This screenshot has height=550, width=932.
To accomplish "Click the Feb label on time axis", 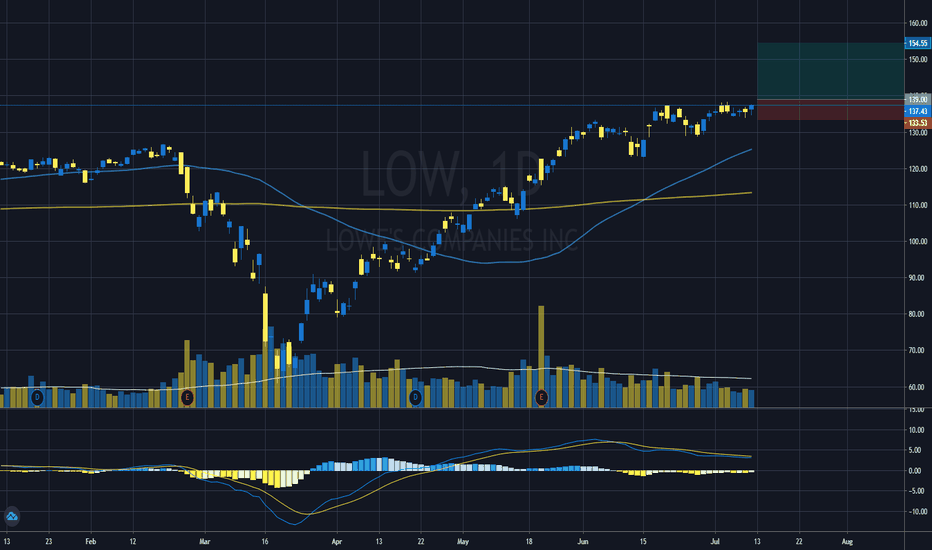I will coord(90,542).
